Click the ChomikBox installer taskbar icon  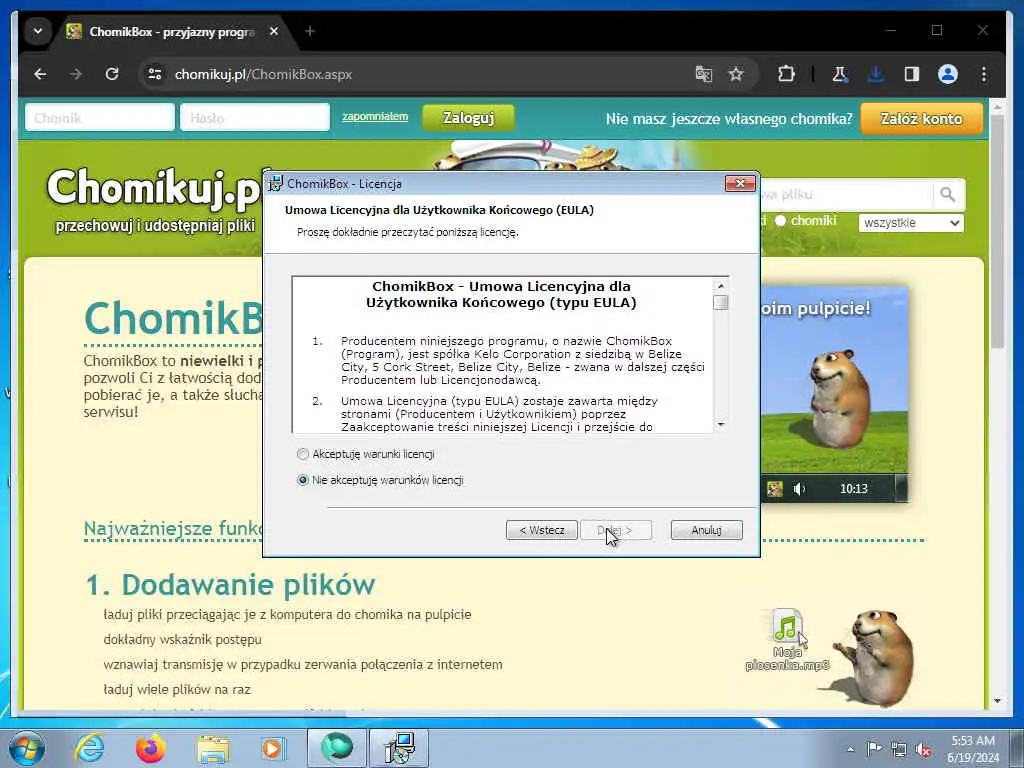pyautogui.click(x=399, y=748)
